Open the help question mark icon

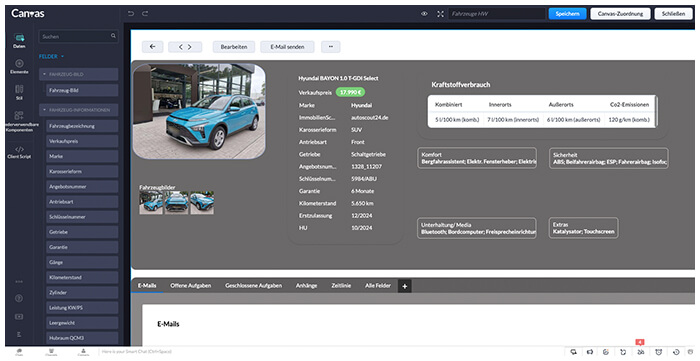(19, 298)
